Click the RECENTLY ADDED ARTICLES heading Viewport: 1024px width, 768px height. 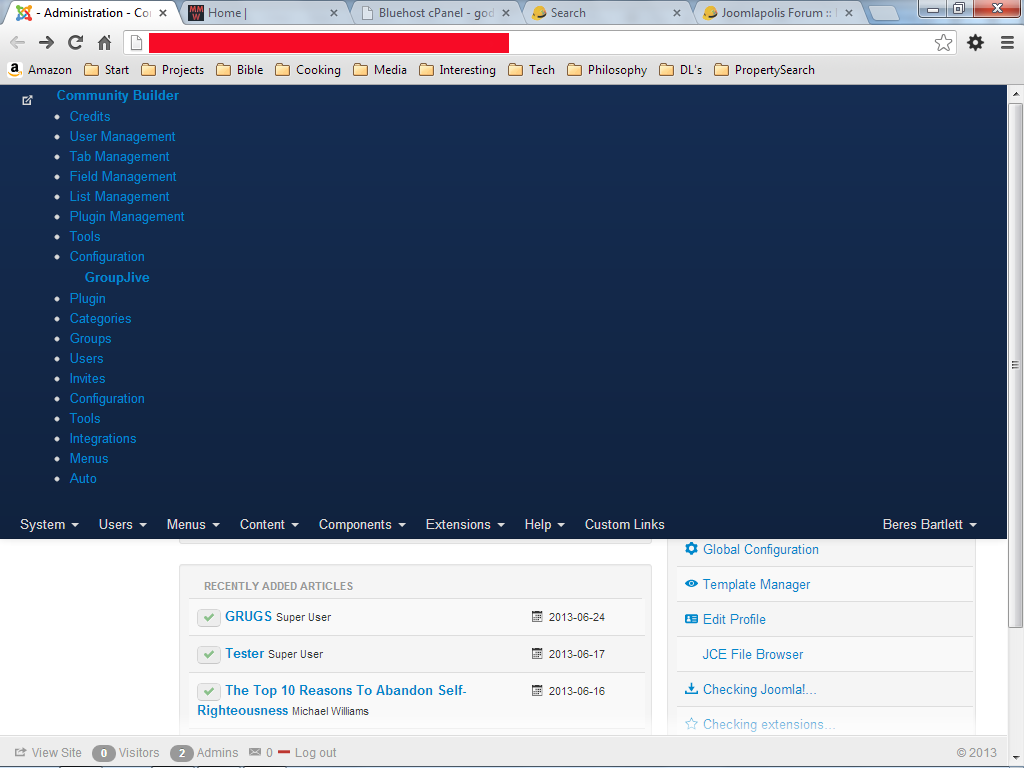278,586
